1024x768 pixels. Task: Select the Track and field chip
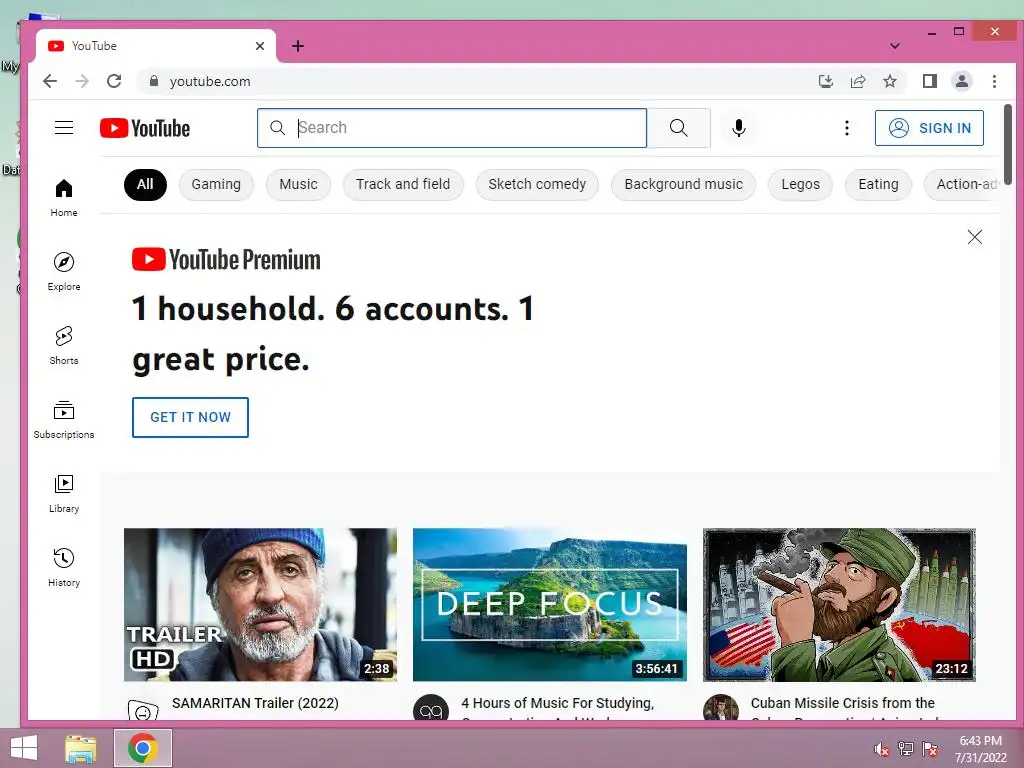pyautogui.click(x=403, y=184)
